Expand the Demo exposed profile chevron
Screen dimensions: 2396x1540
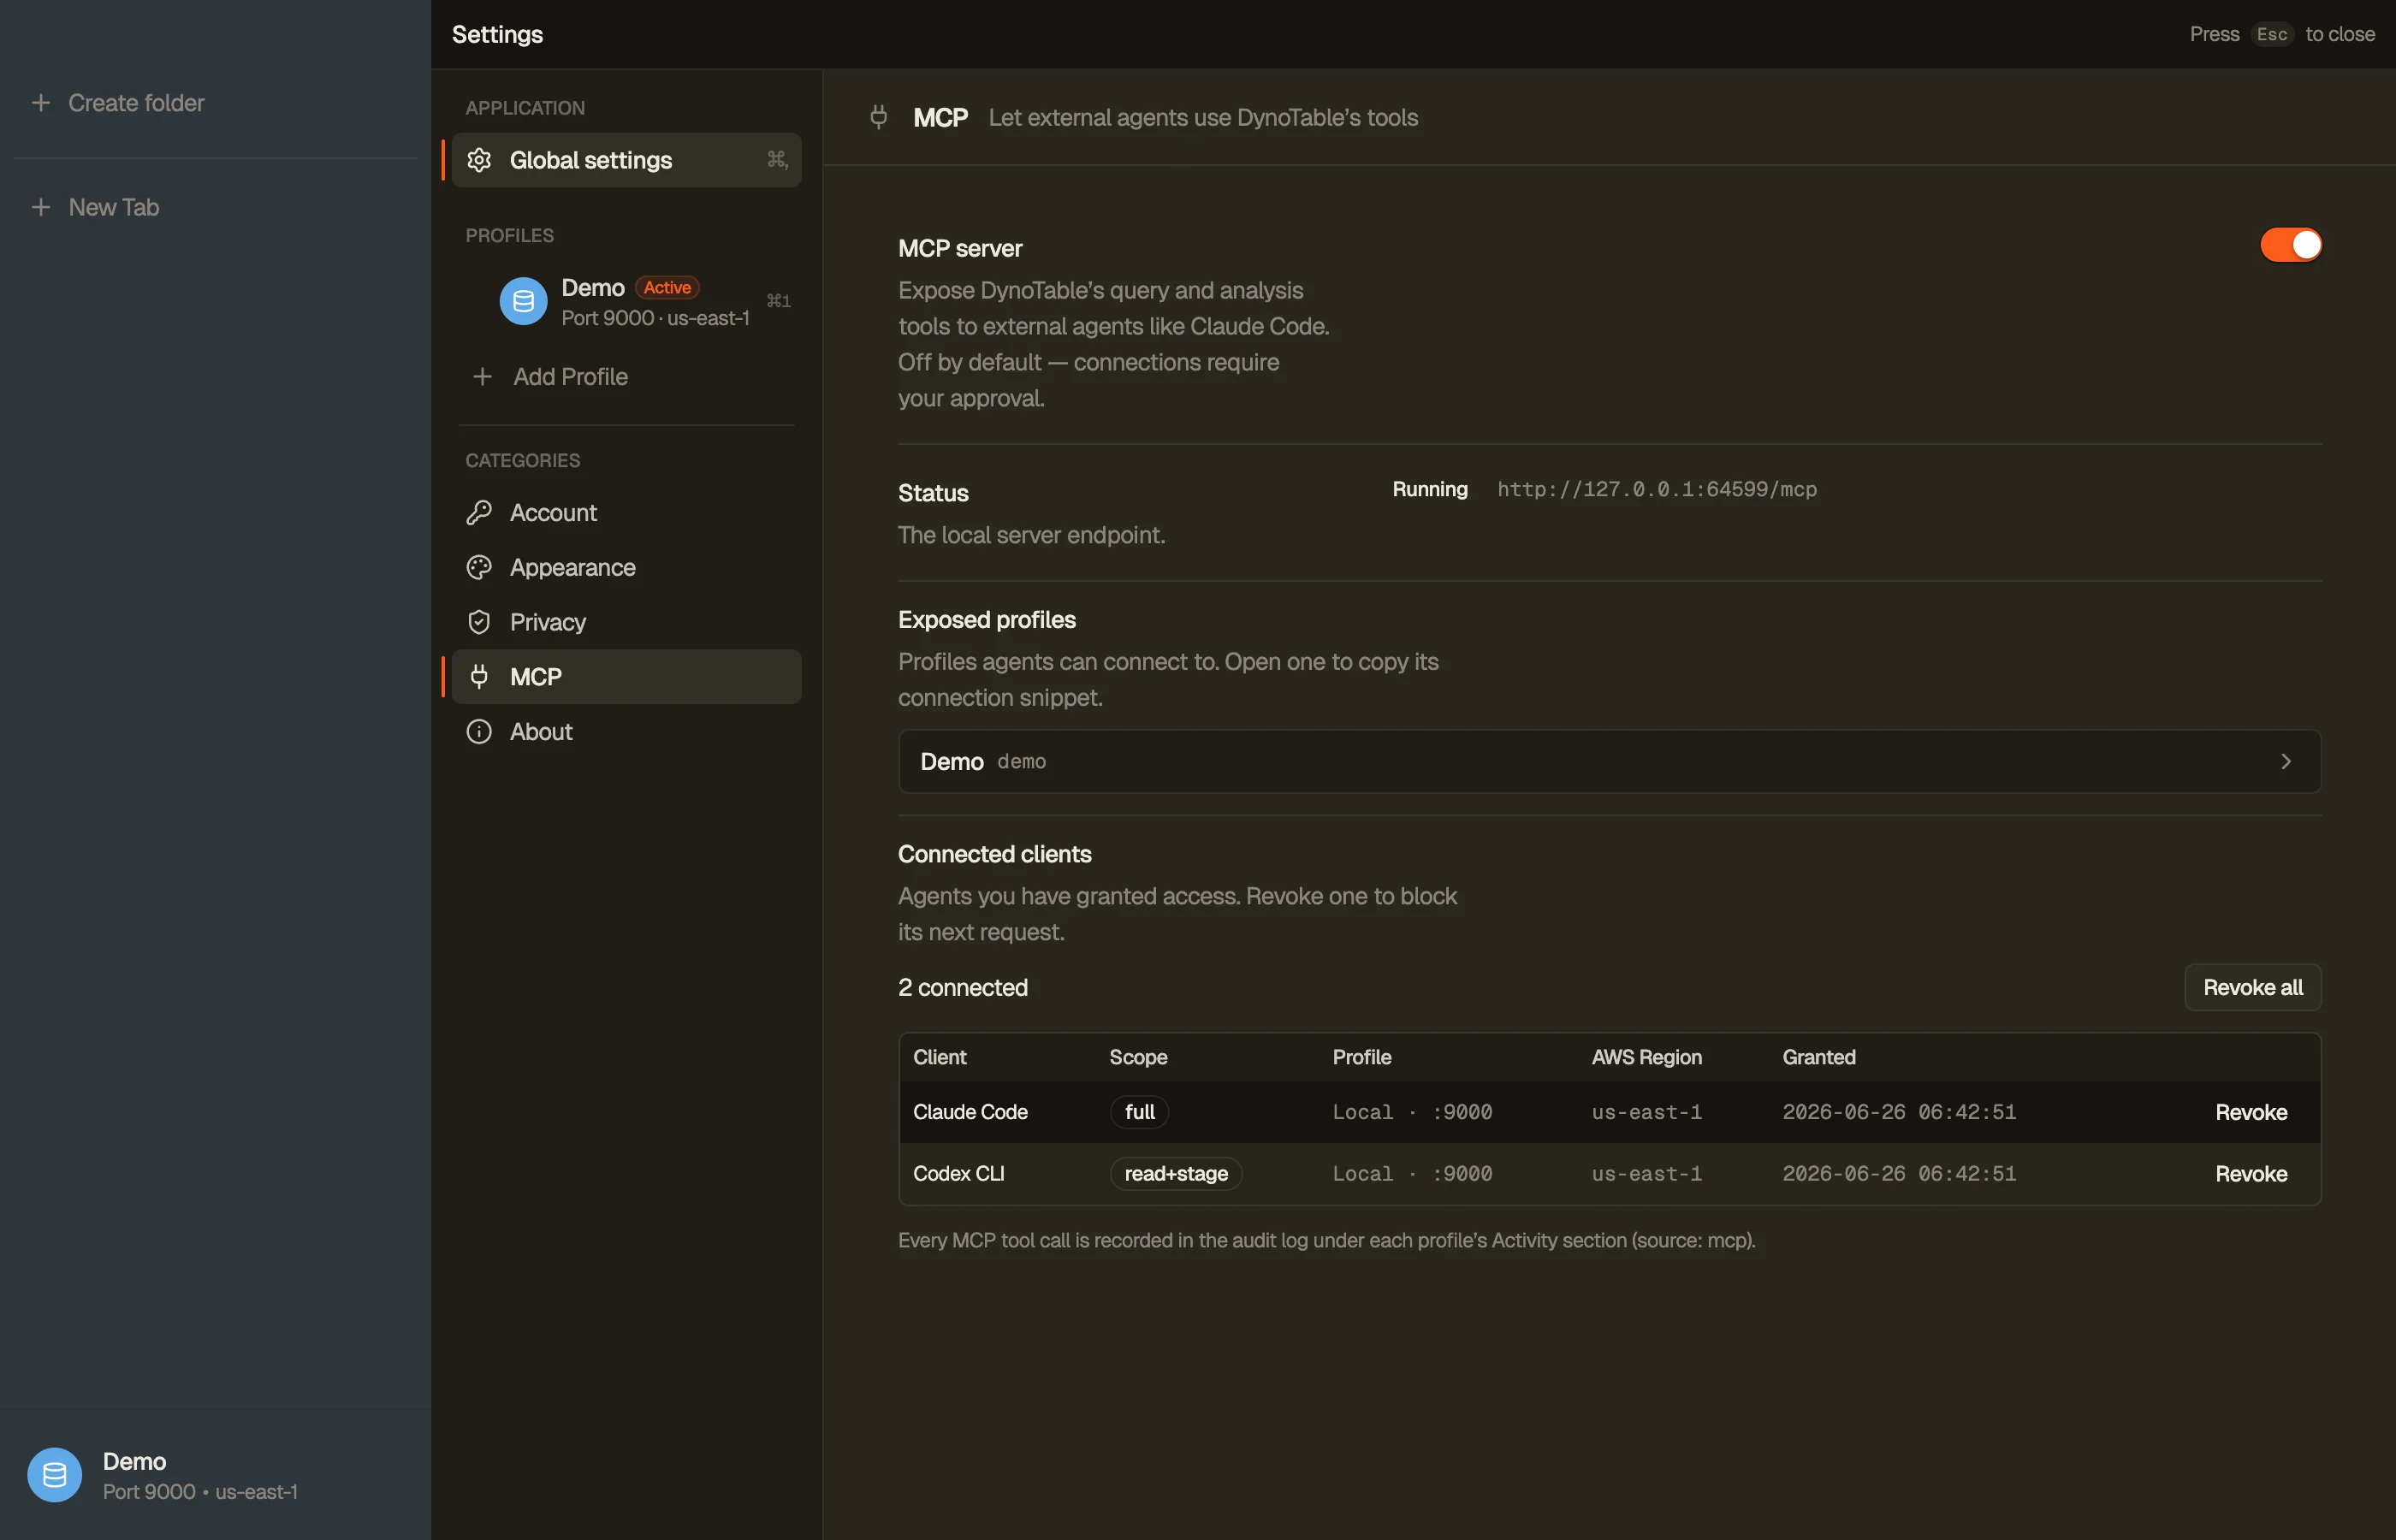tap(2285, 762)
